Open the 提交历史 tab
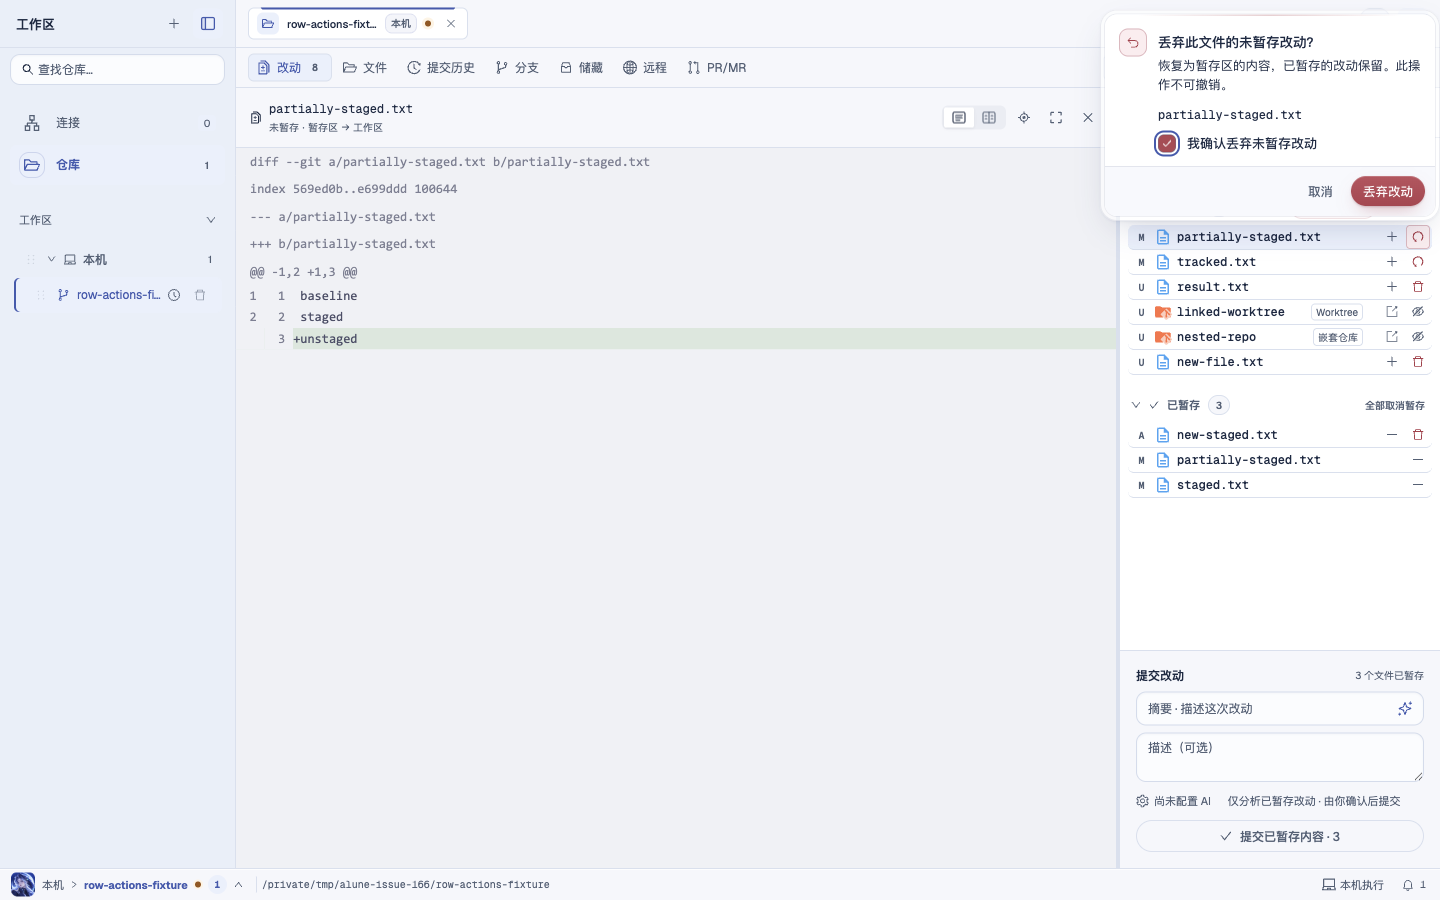This screenshot has width=1440, height=900. point(441,68)
